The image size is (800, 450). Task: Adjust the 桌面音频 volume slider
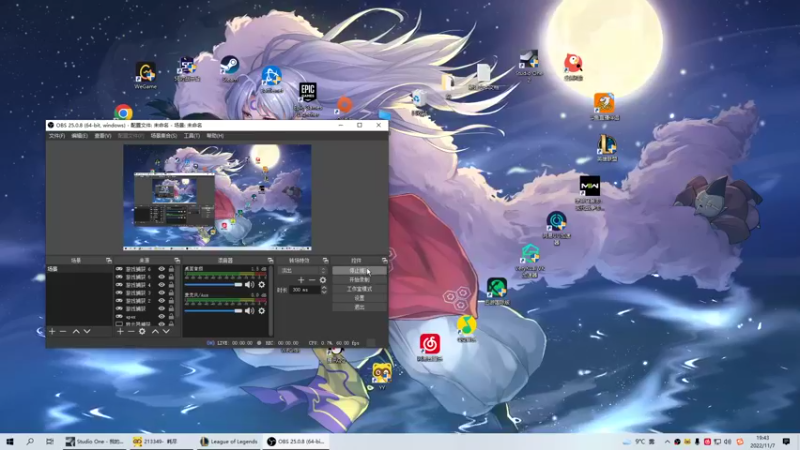(x=213, y=285)
